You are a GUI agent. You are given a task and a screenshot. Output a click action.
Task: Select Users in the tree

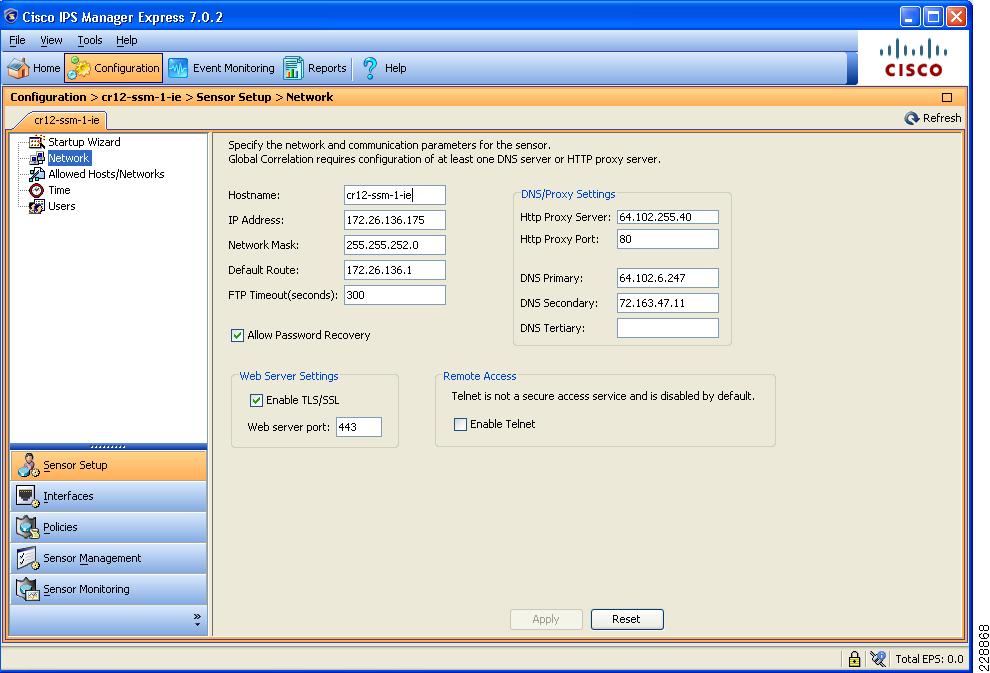[x=61, y=206]
